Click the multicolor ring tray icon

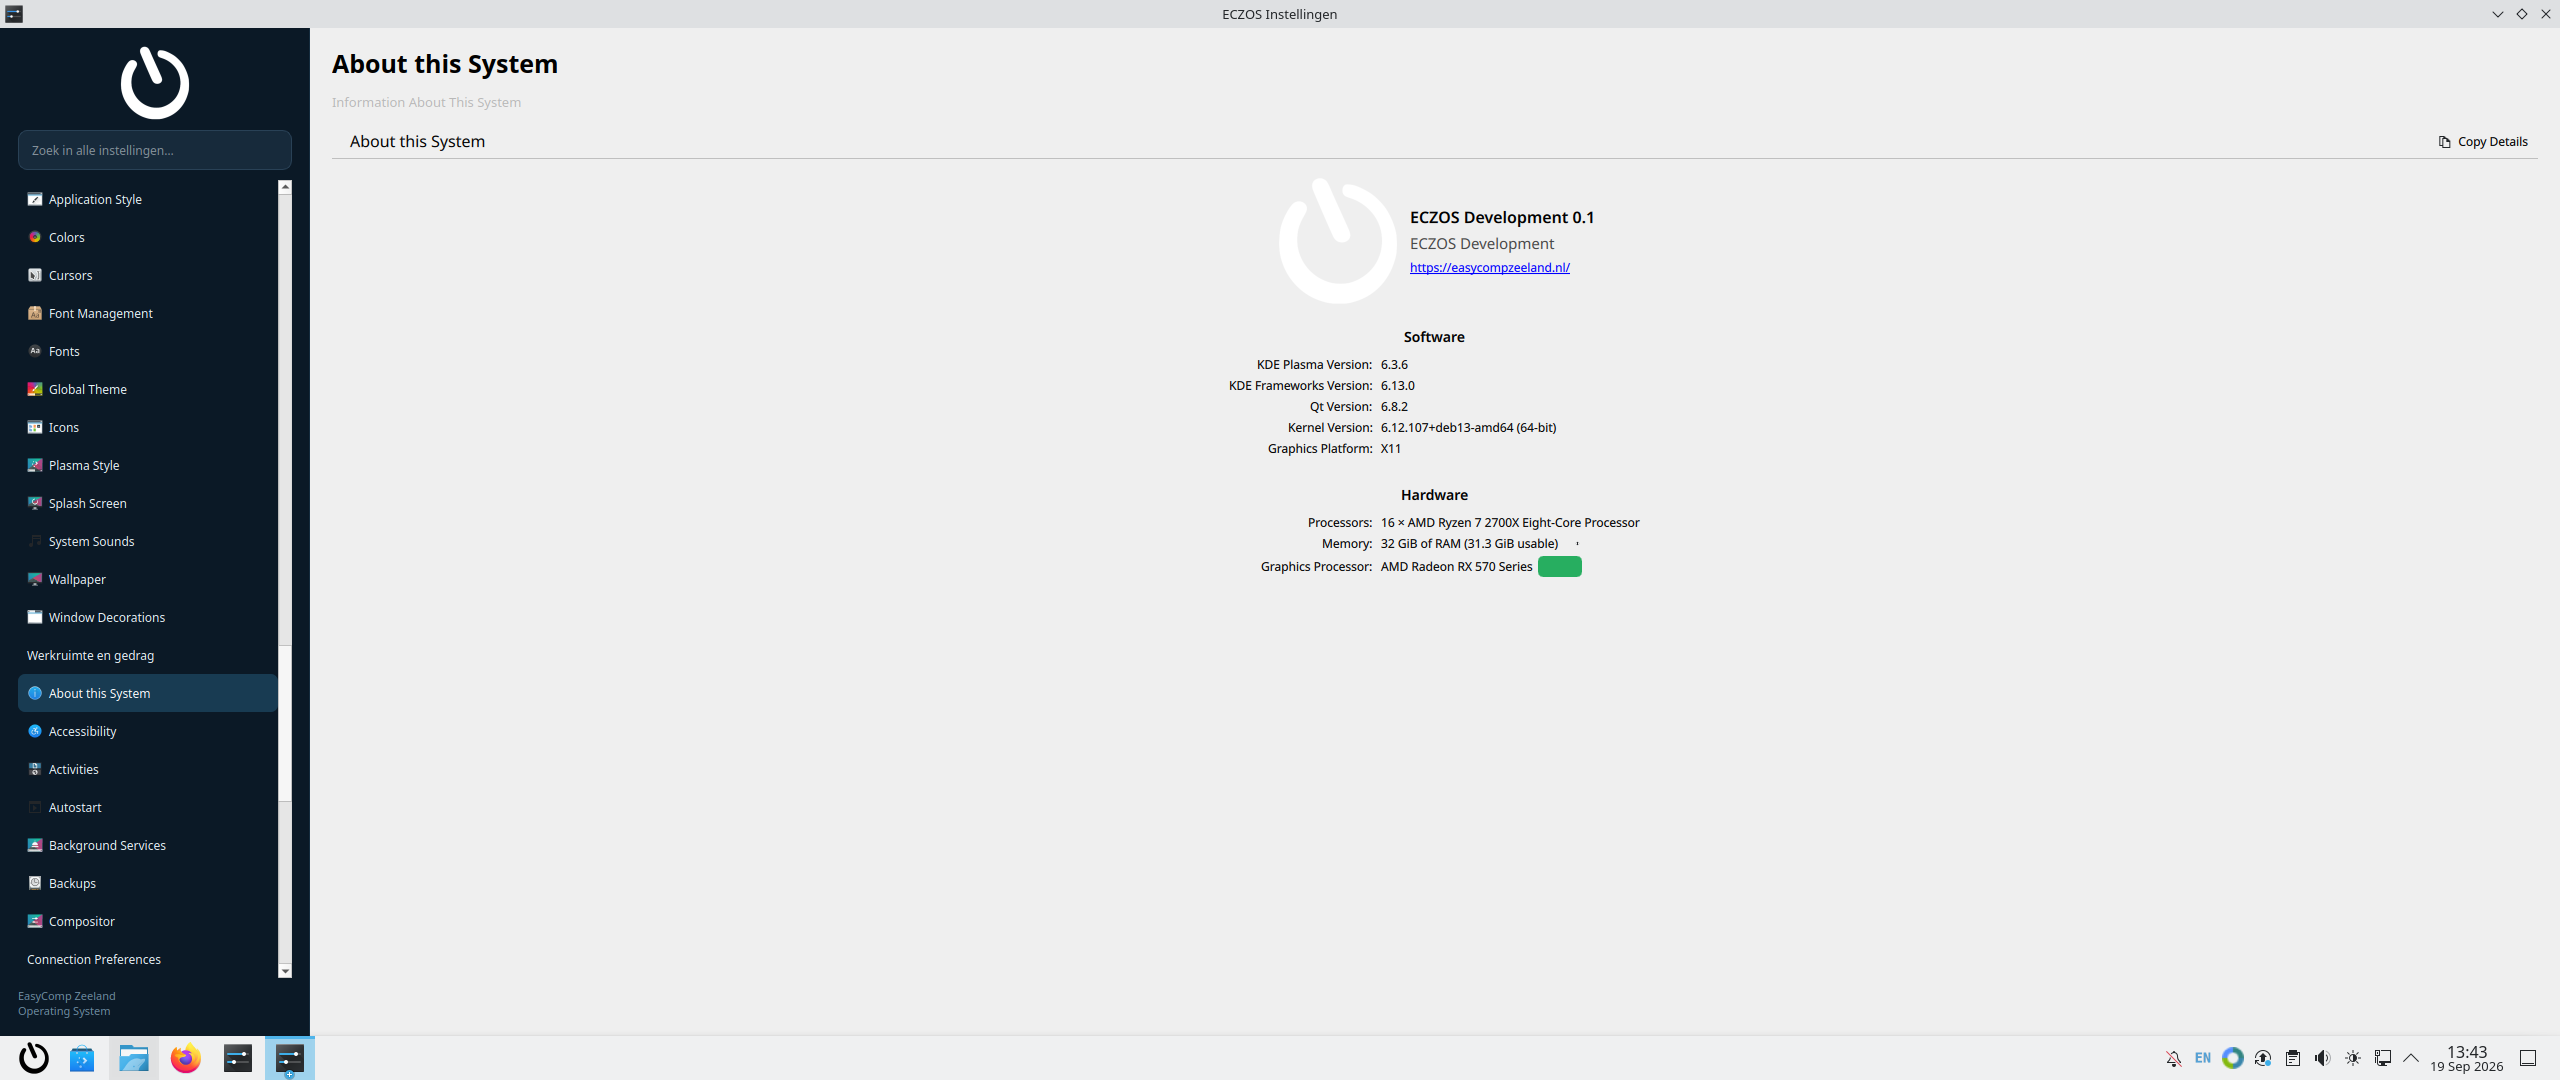click(x=2233, y=1058)
